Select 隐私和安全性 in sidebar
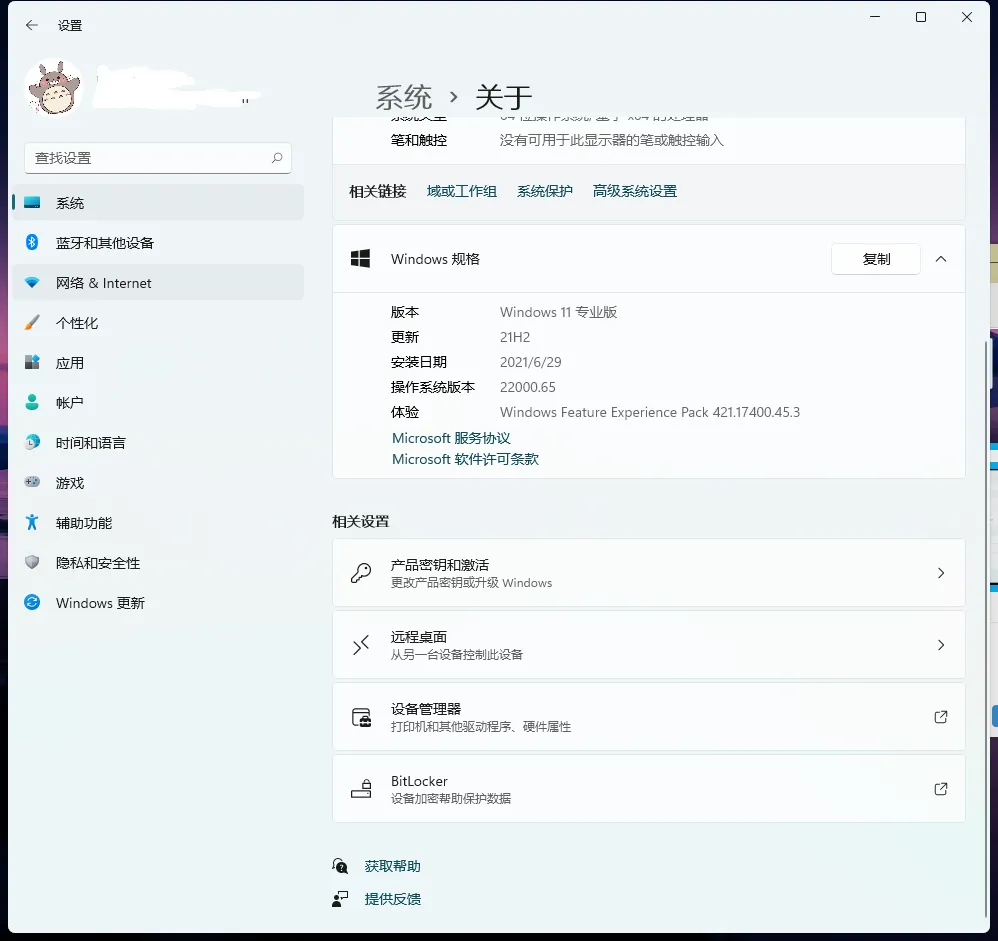This screenshot has height=941, width=998. (98, 563)
